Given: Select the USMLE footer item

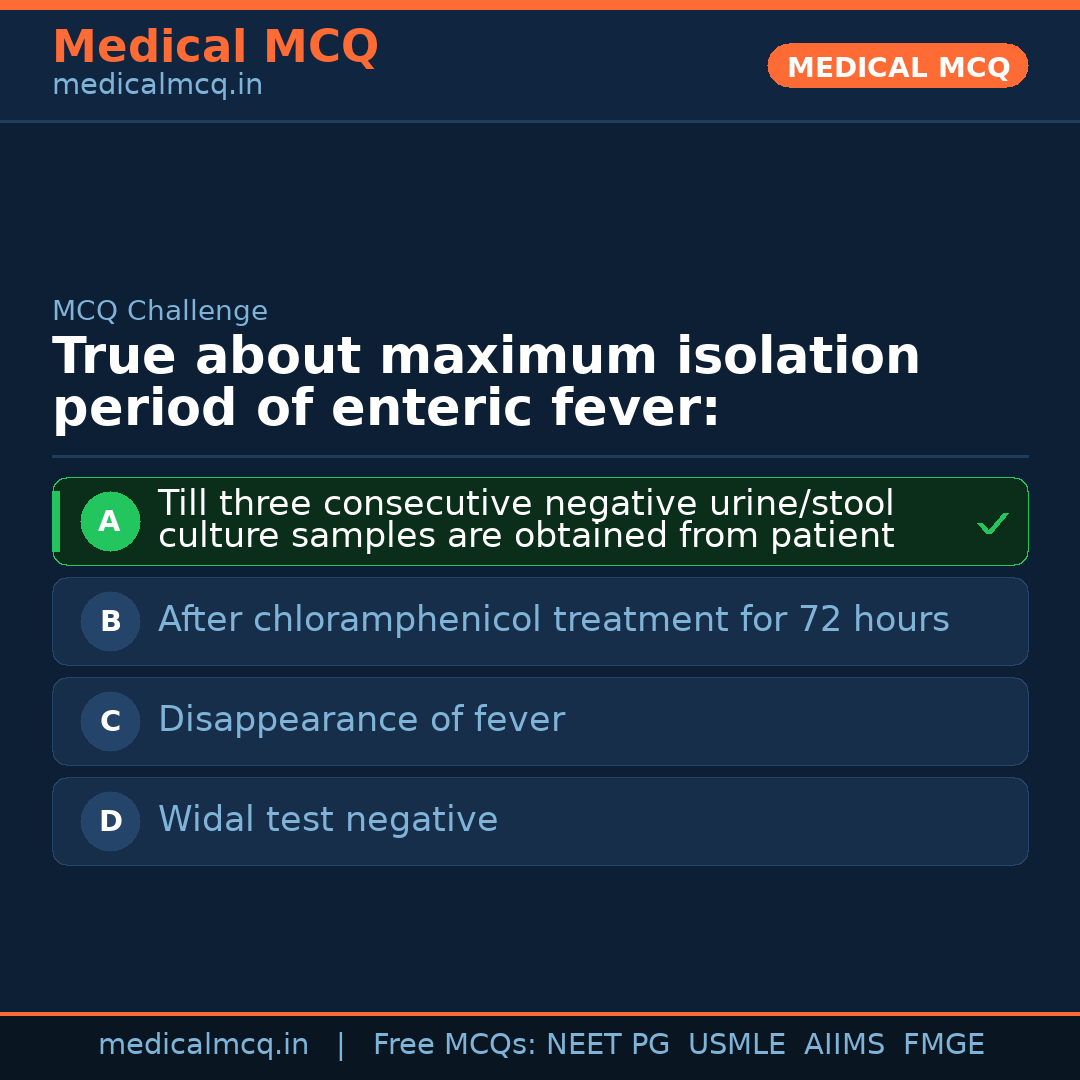Looking at the screenshot, I should pyautogui.click(x=736, y=1045).
